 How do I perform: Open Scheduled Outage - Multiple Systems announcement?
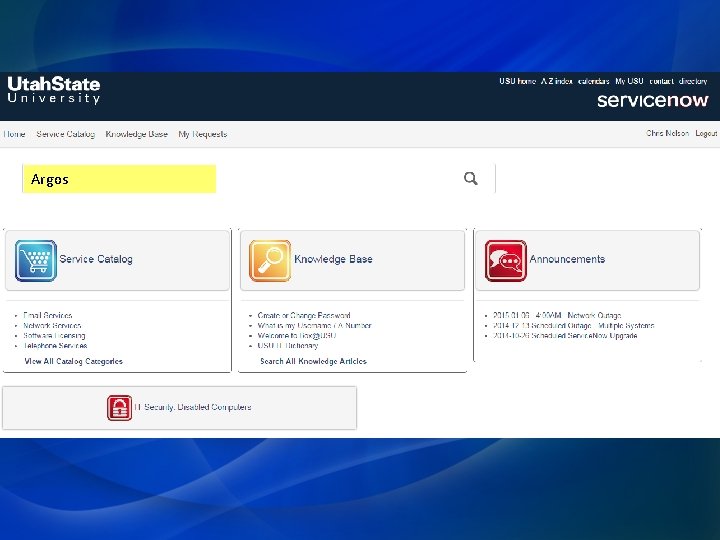[574, 326]
